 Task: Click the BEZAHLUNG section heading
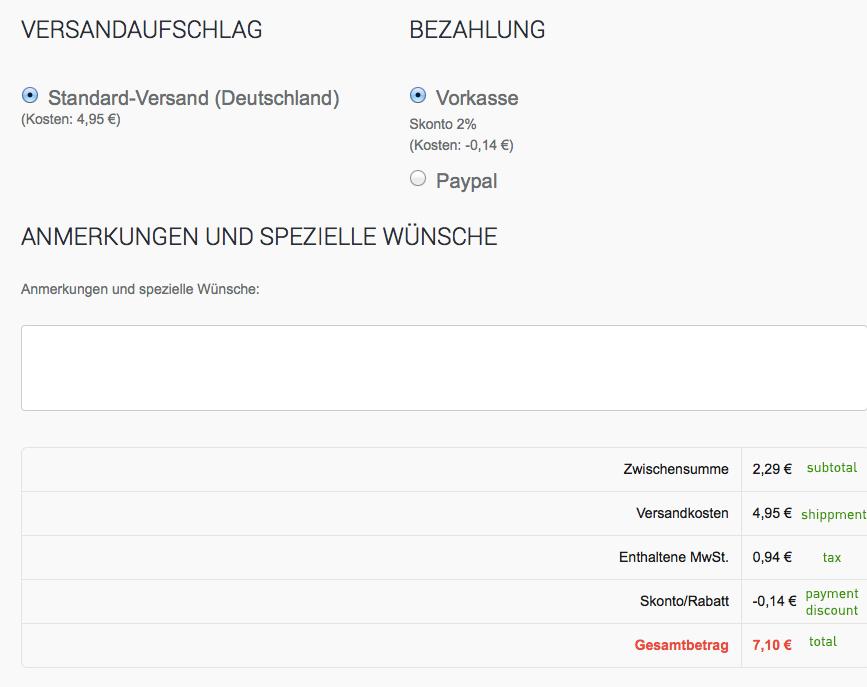pos(477,30)
